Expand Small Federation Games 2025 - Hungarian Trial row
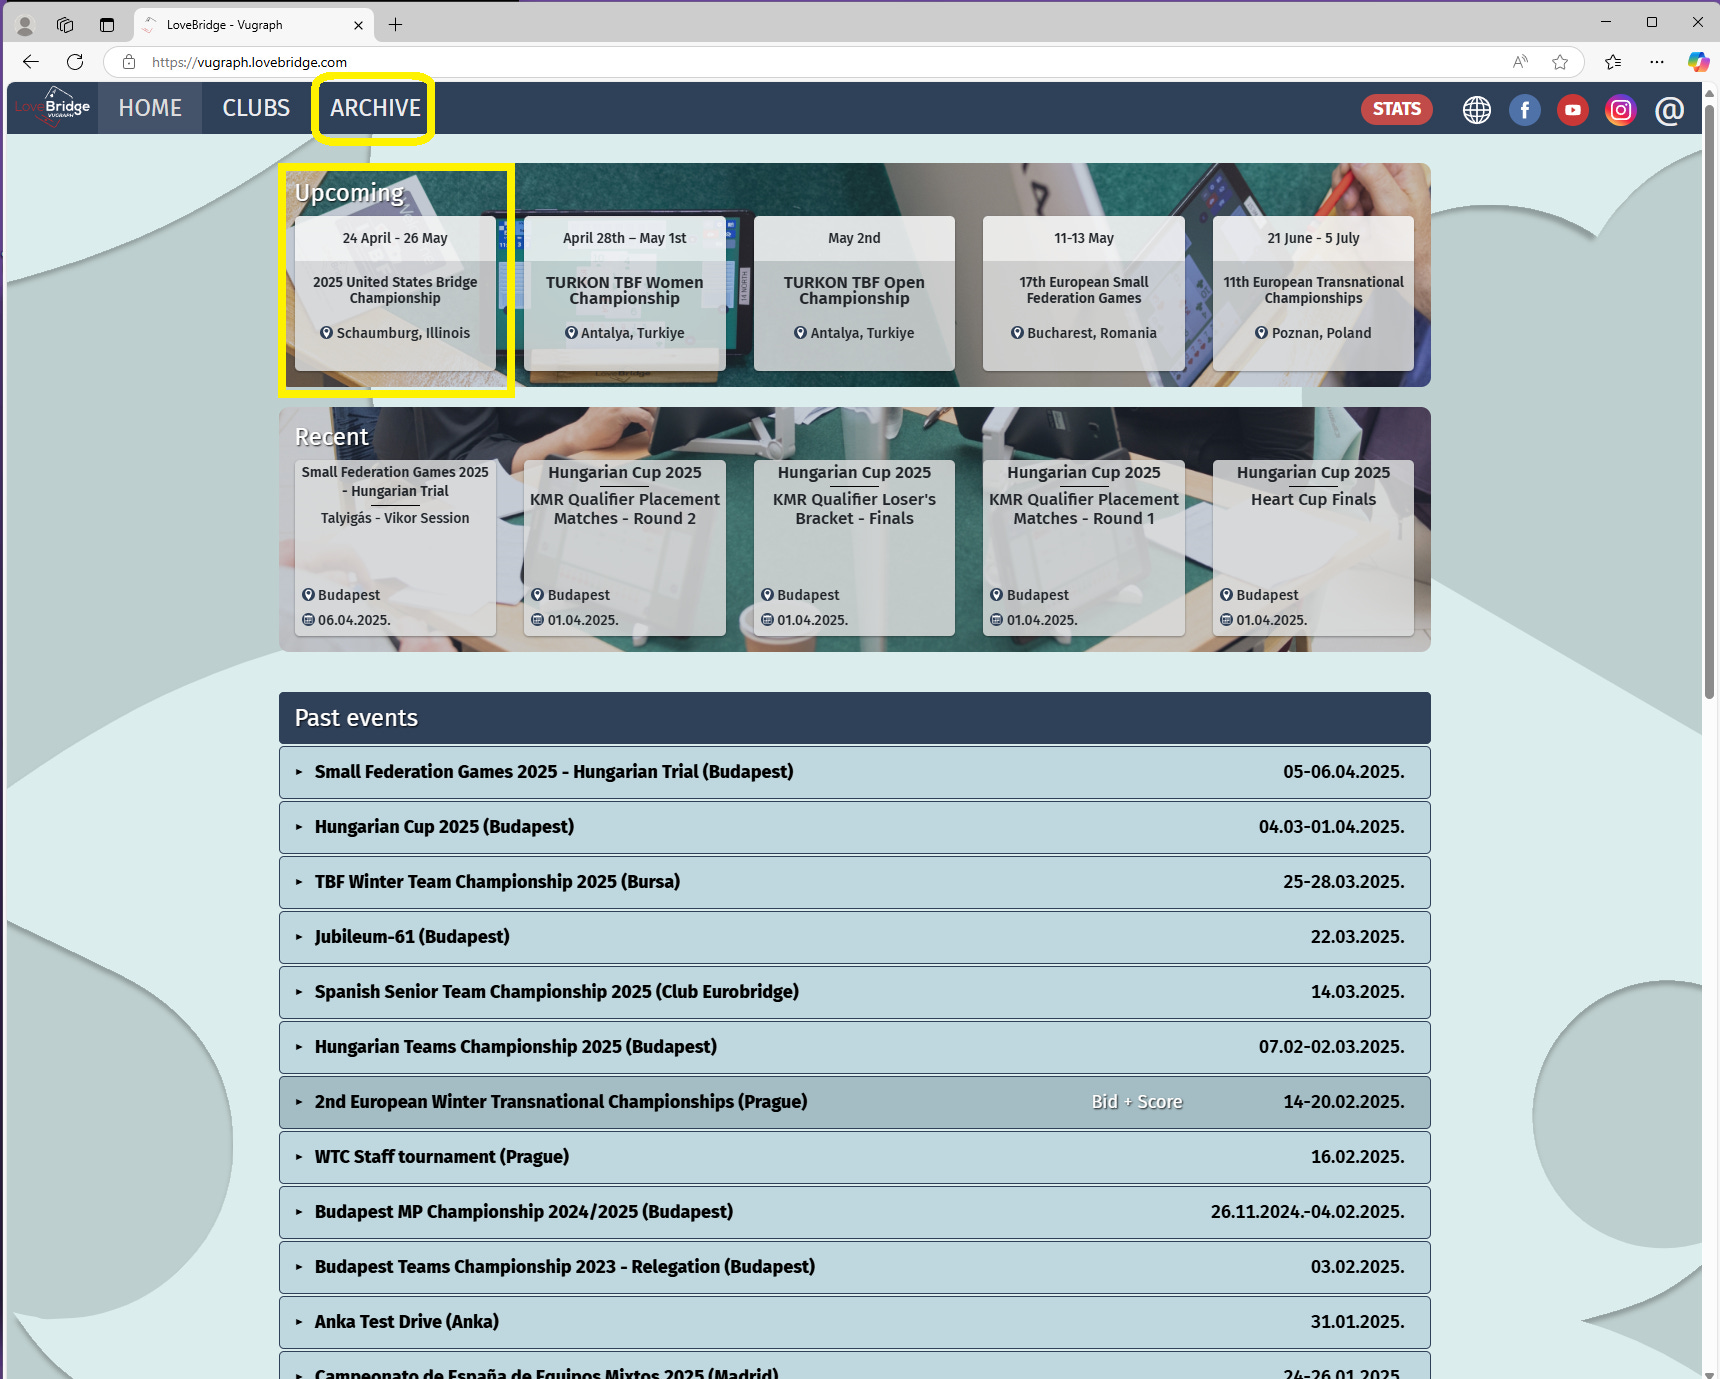1720x1379 pixels. (x=855, y=772)
